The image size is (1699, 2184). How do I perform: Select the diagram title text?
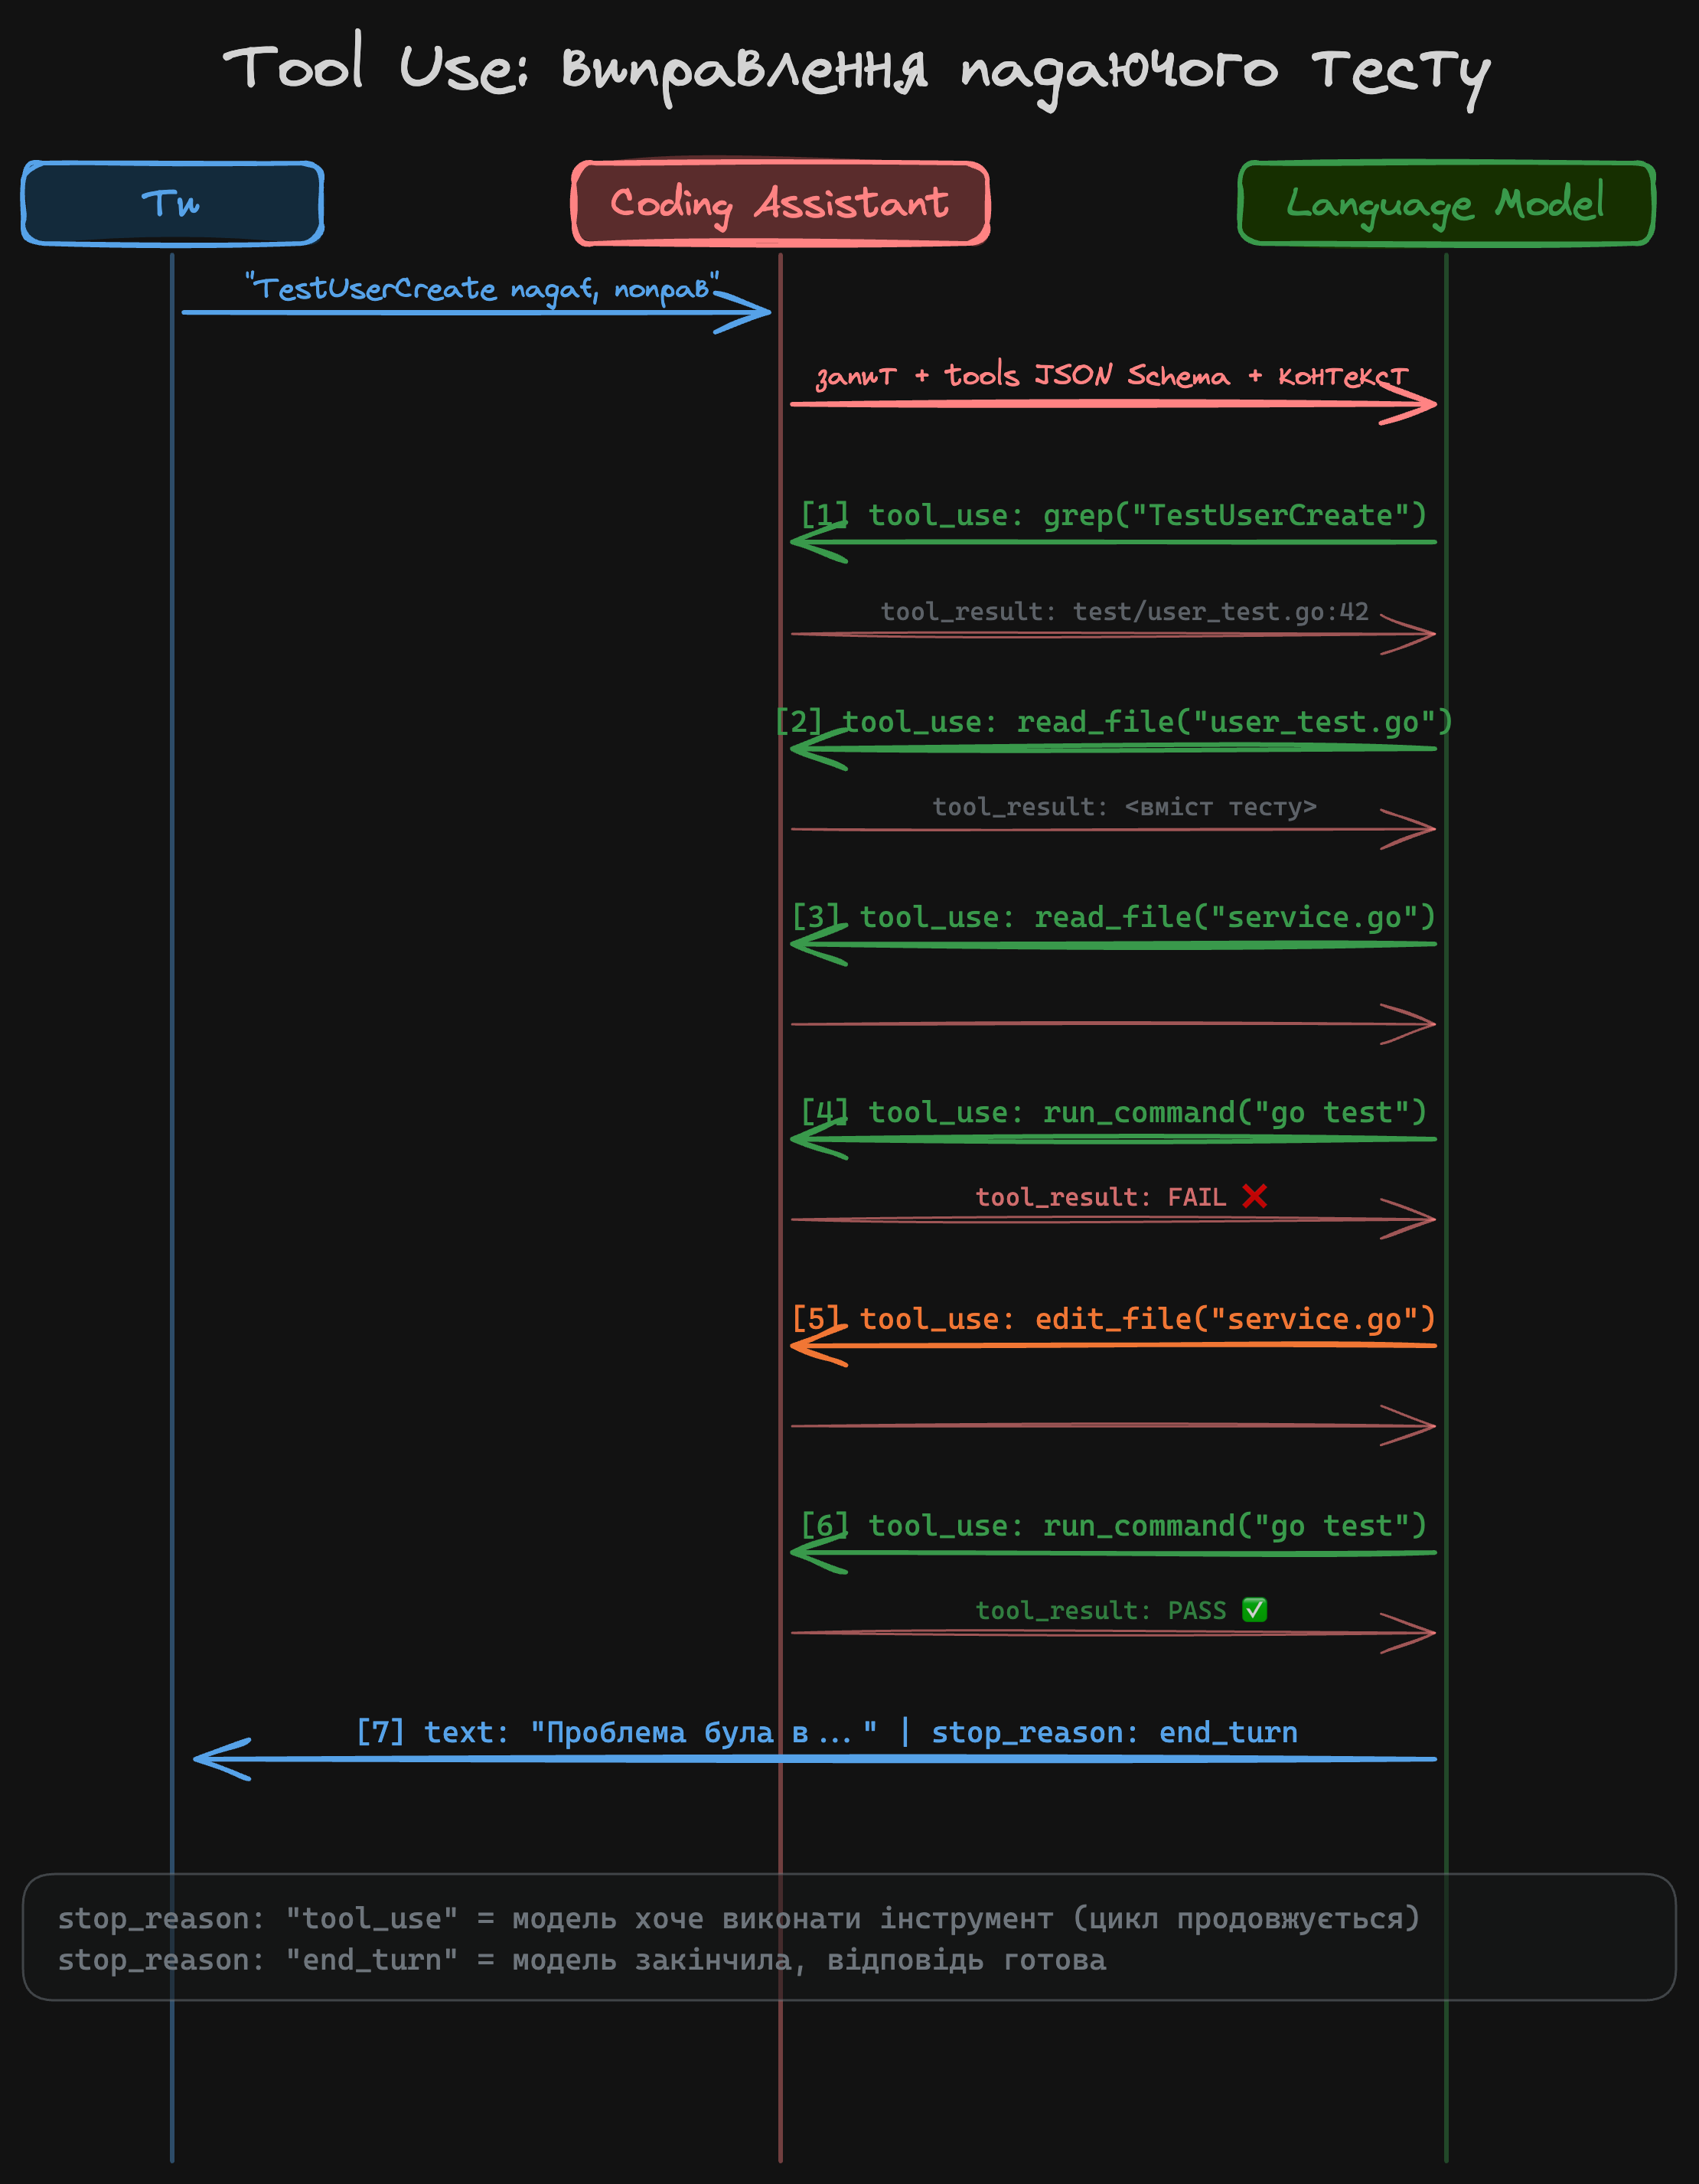click(855, 70)
